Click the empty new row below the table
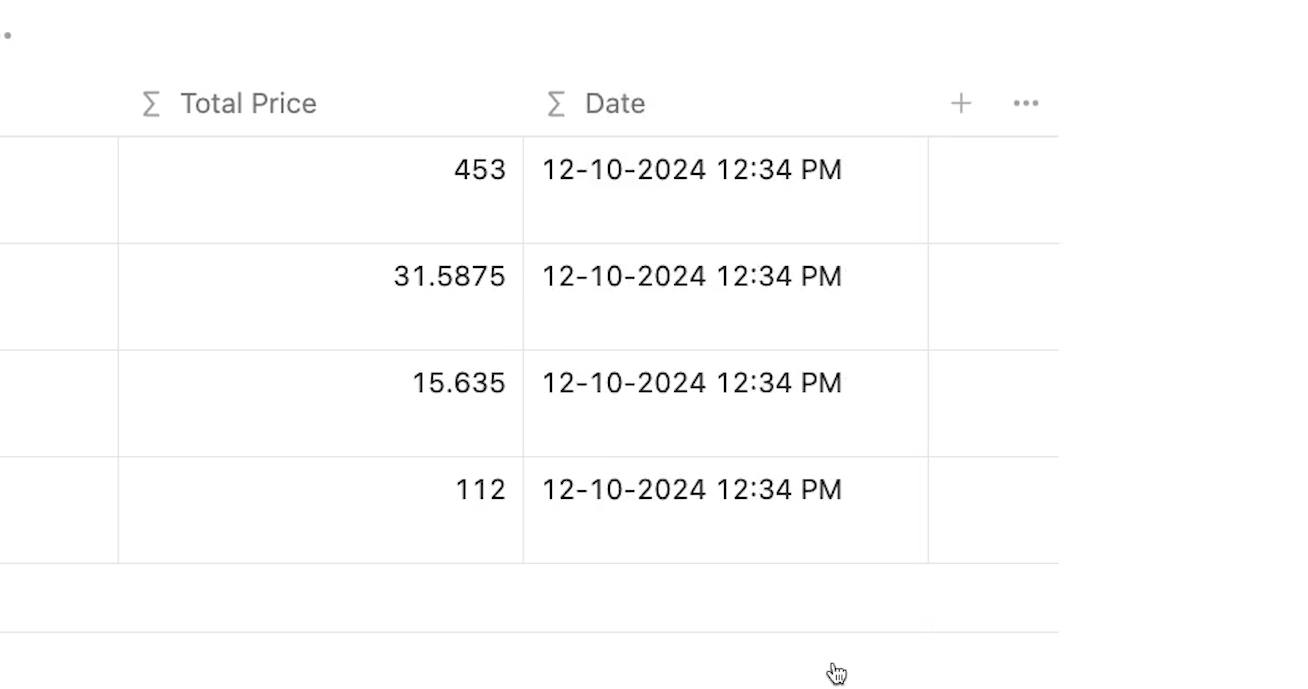The image size is (1308, 689). [529, 598]
